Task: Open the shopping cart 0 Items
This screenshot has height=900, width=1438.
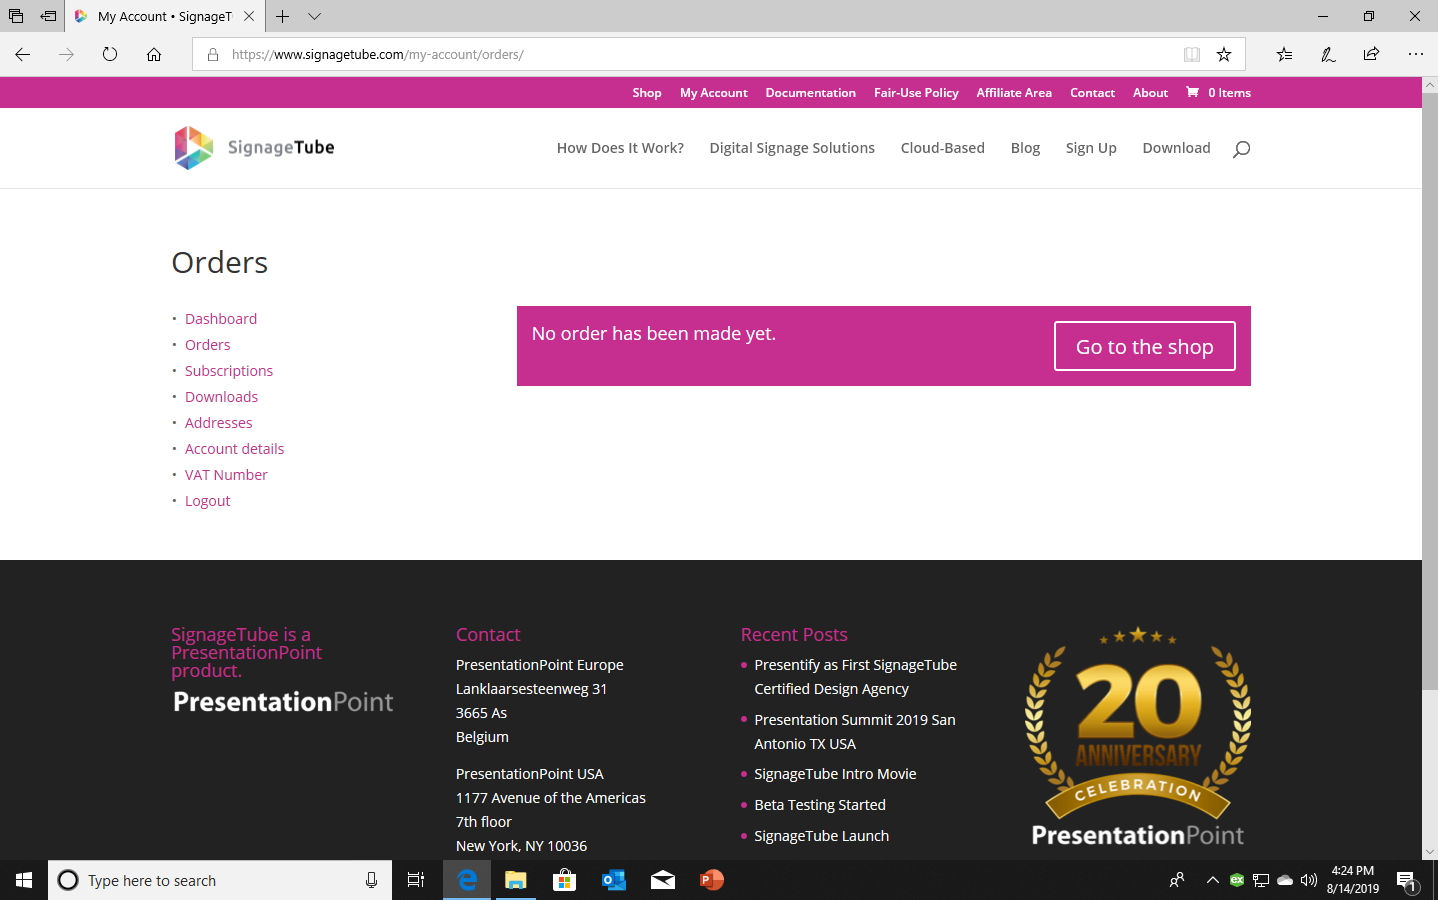Action: click(x=1218, y=93)
